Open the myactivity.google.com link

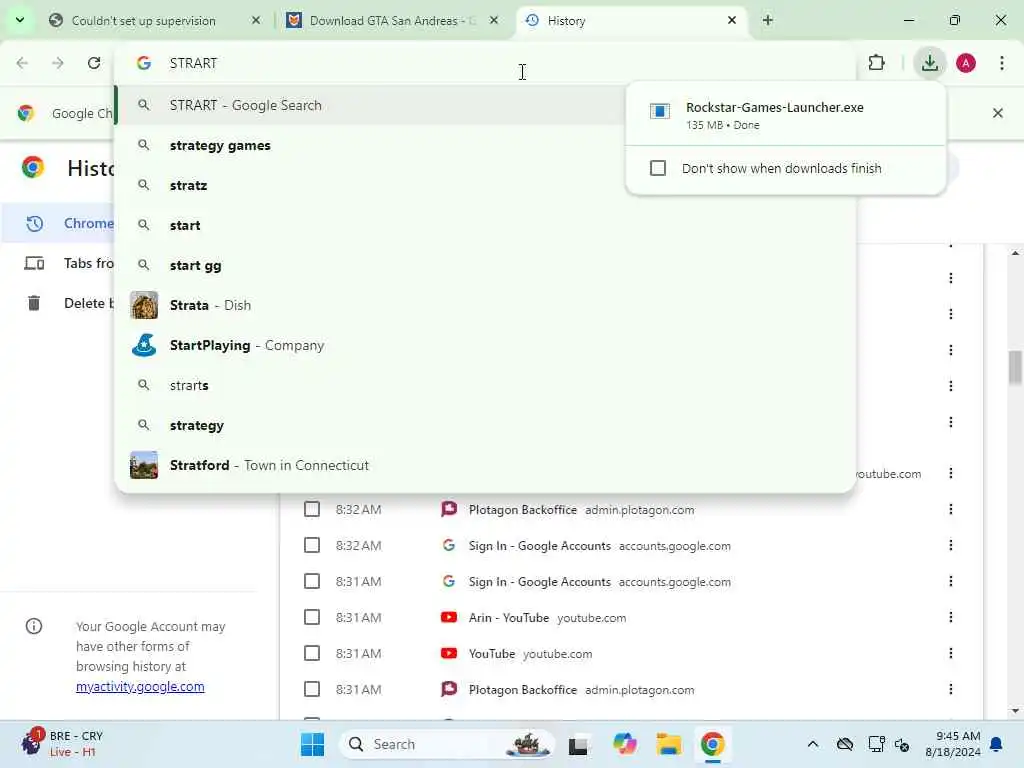[140, 686]
